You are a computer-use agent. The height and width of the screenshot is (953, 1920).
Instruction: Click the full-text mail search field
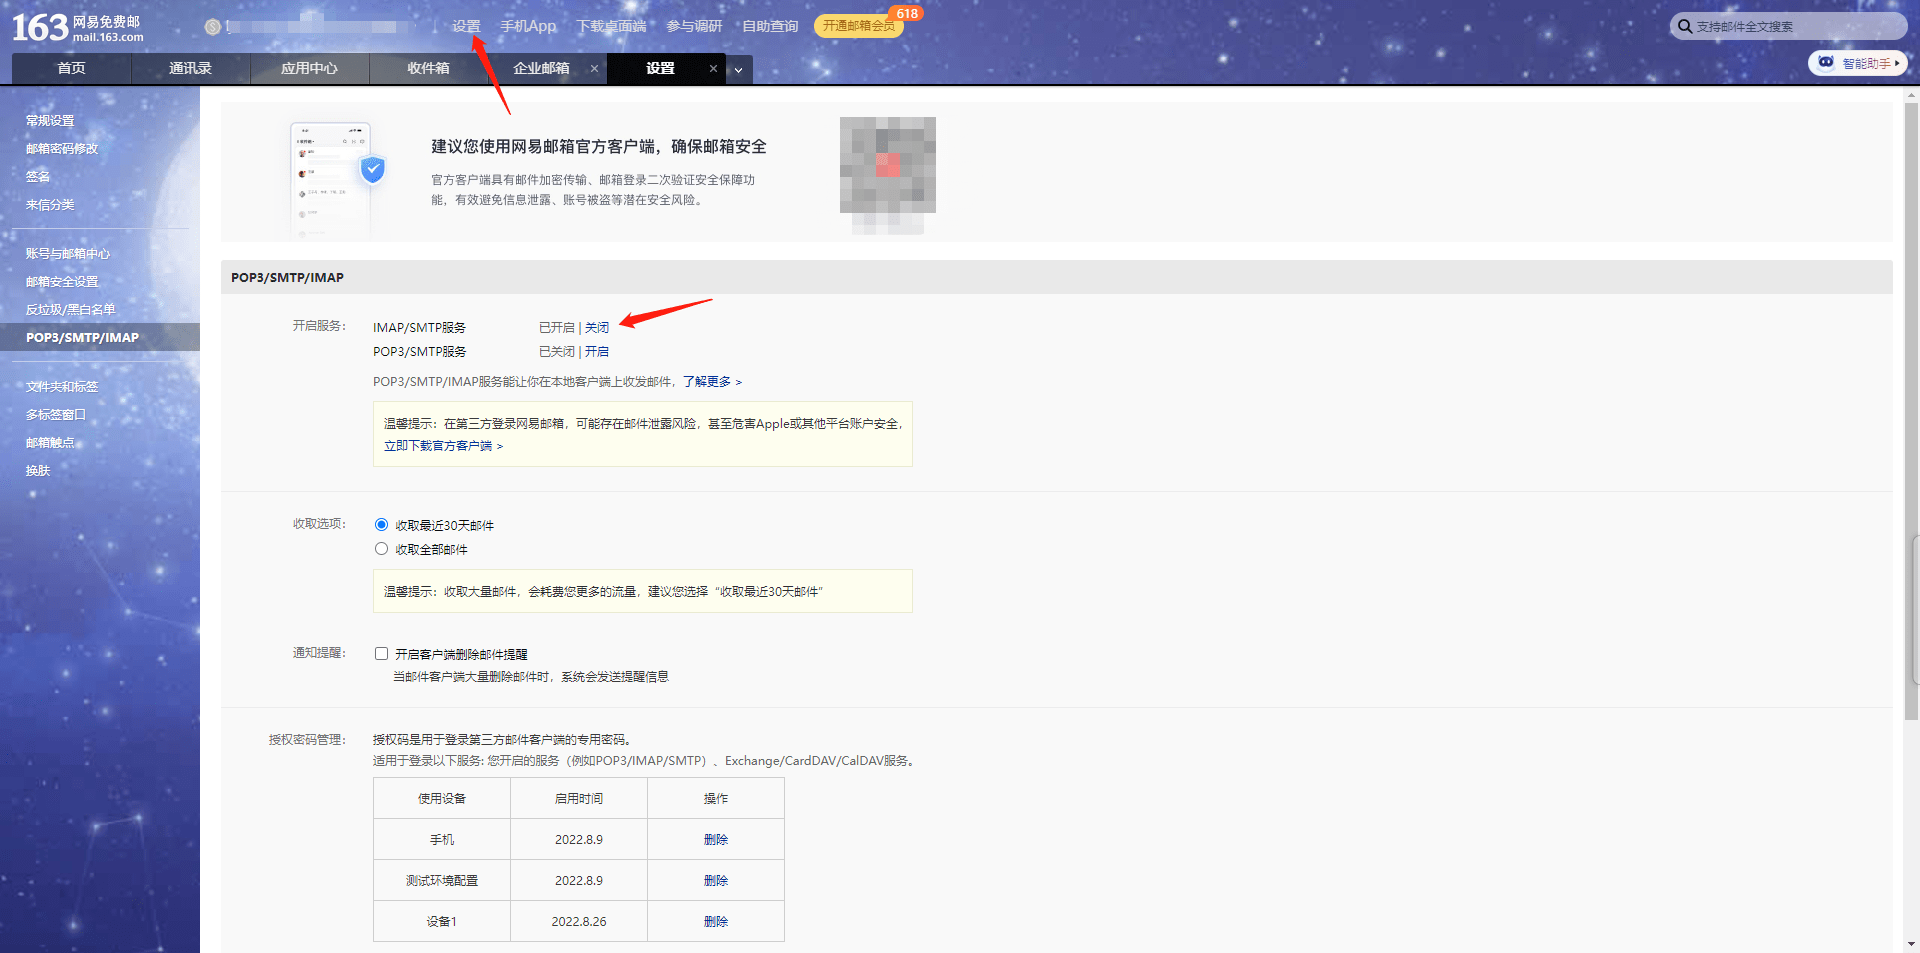tap(1790, 27)
